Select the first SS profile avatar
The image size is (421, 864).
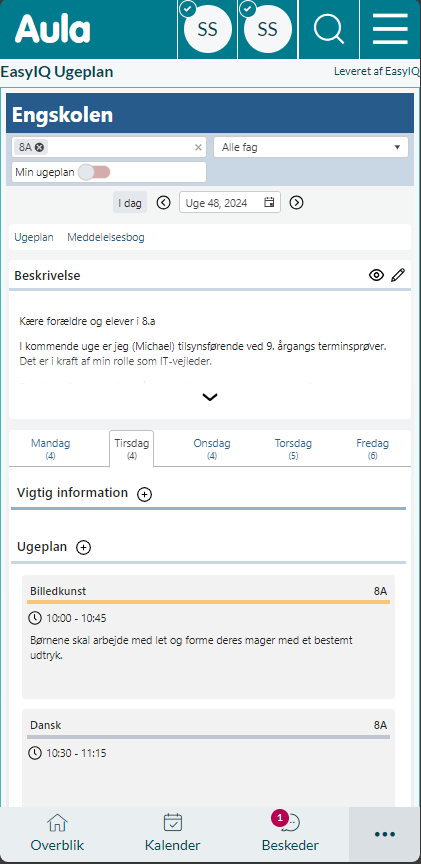point(208,29)
